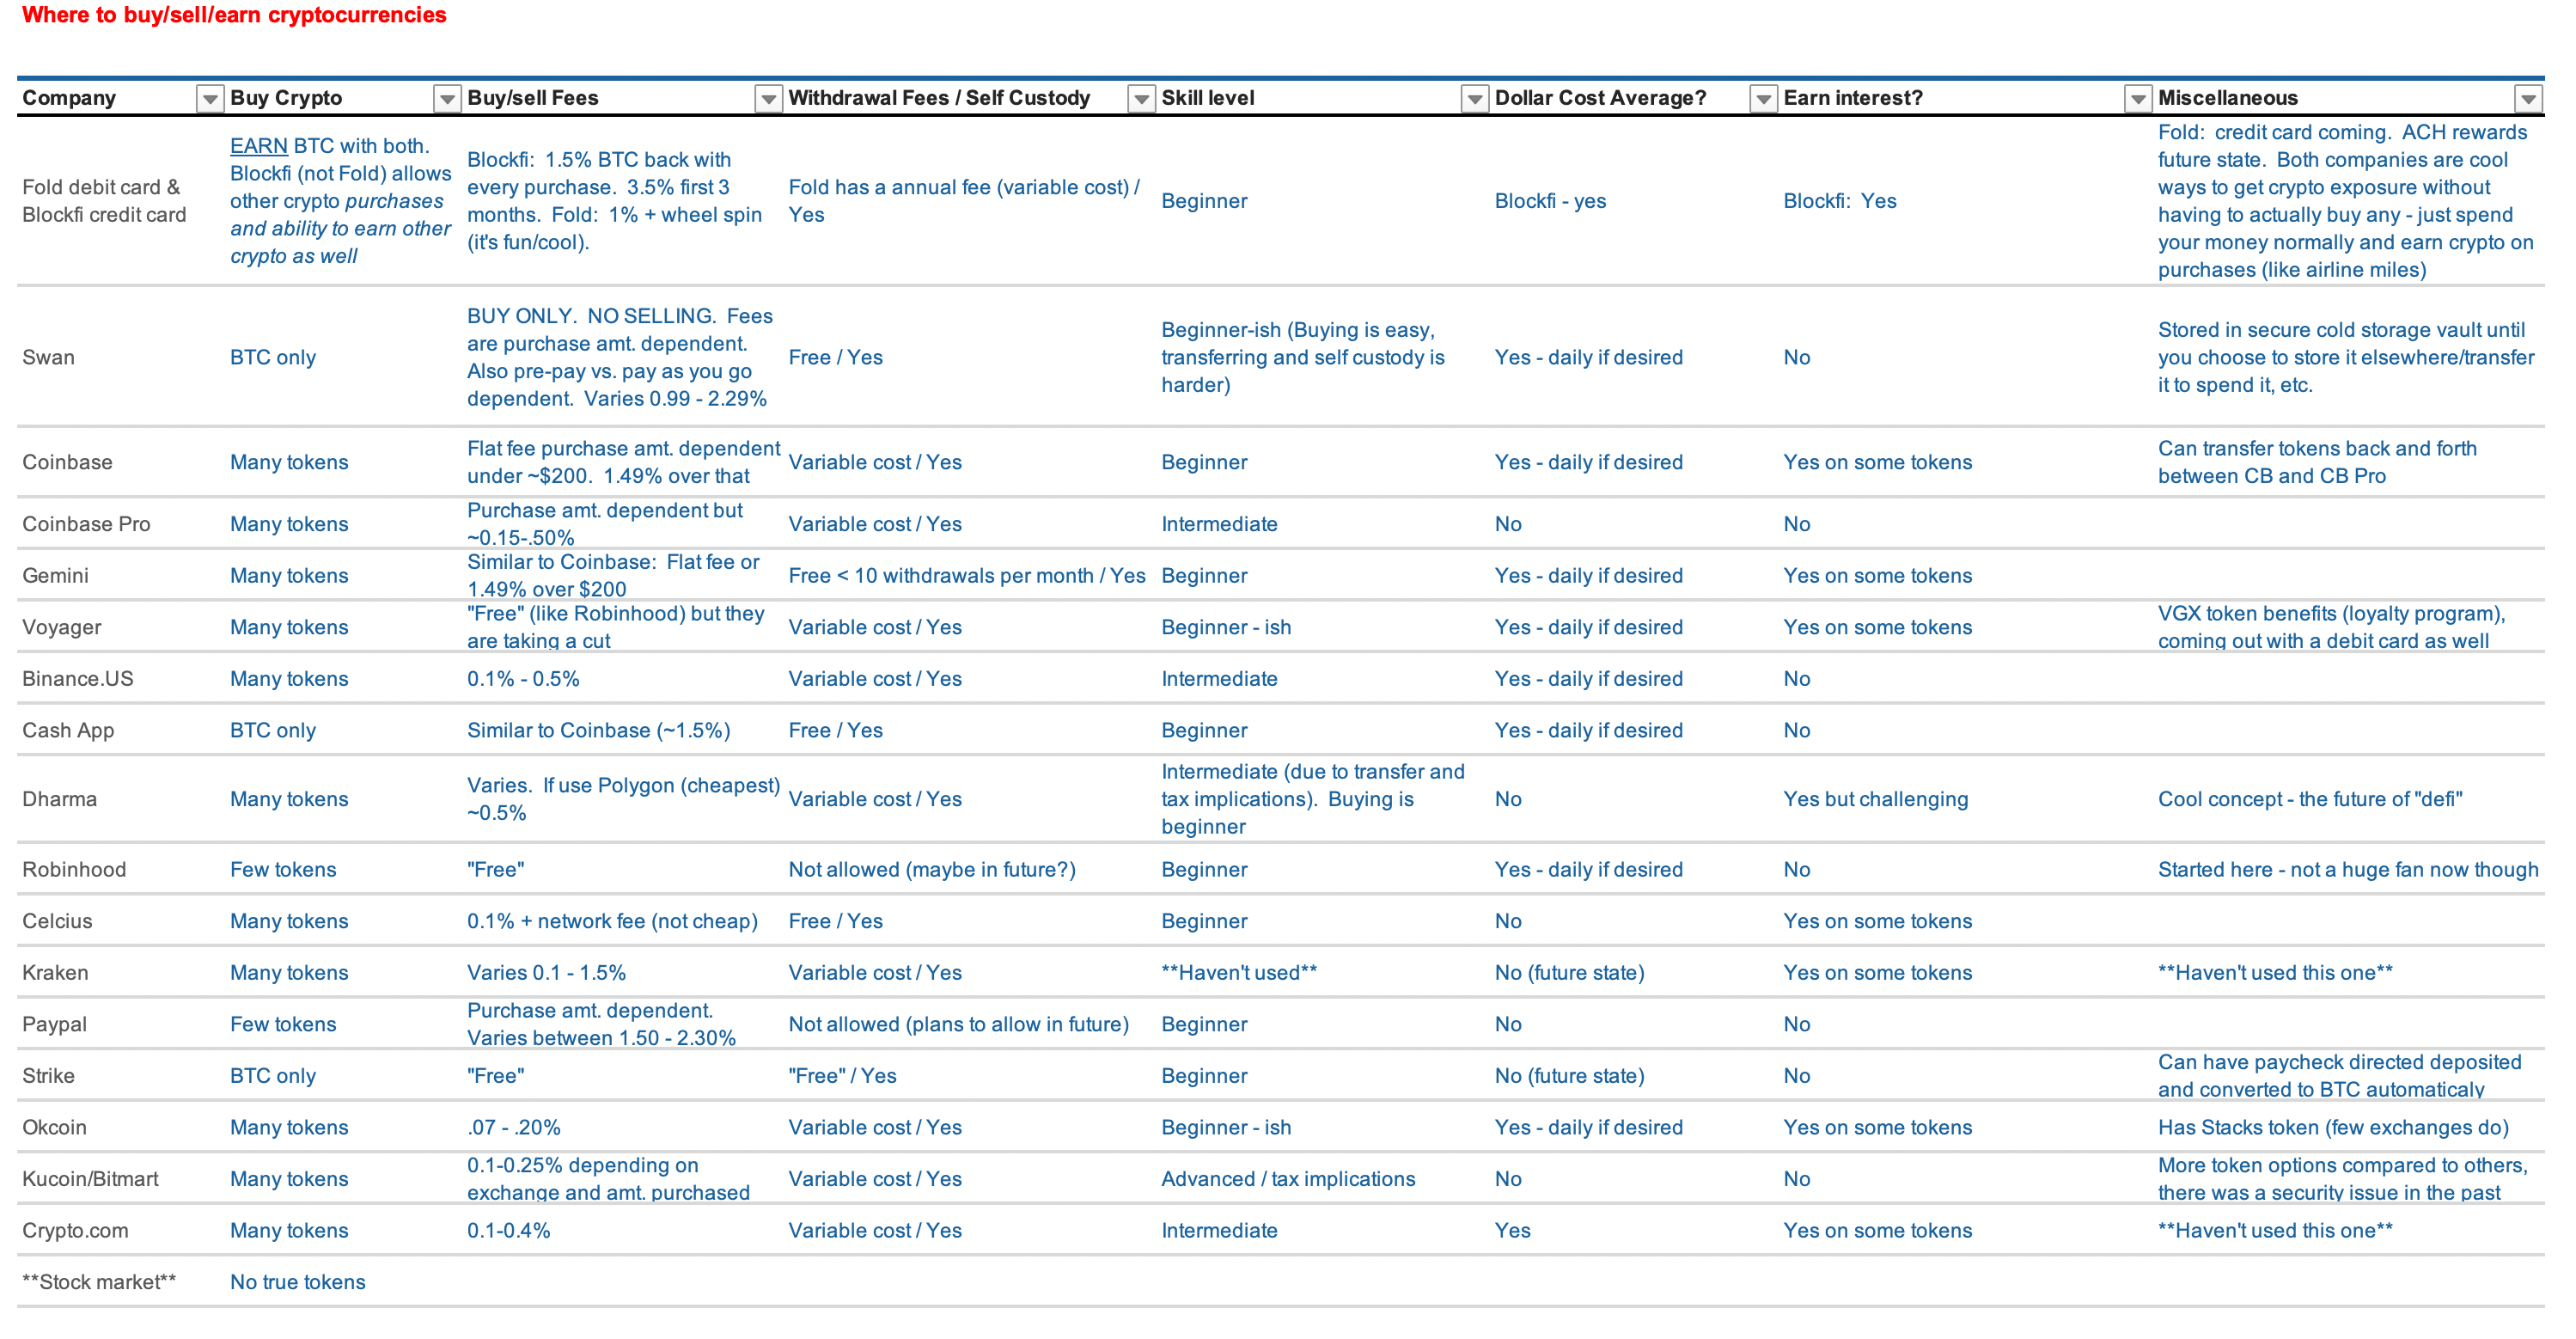
Task: Open the Buy Crypto column filter dropdown
Action: [x=447, y=98]
